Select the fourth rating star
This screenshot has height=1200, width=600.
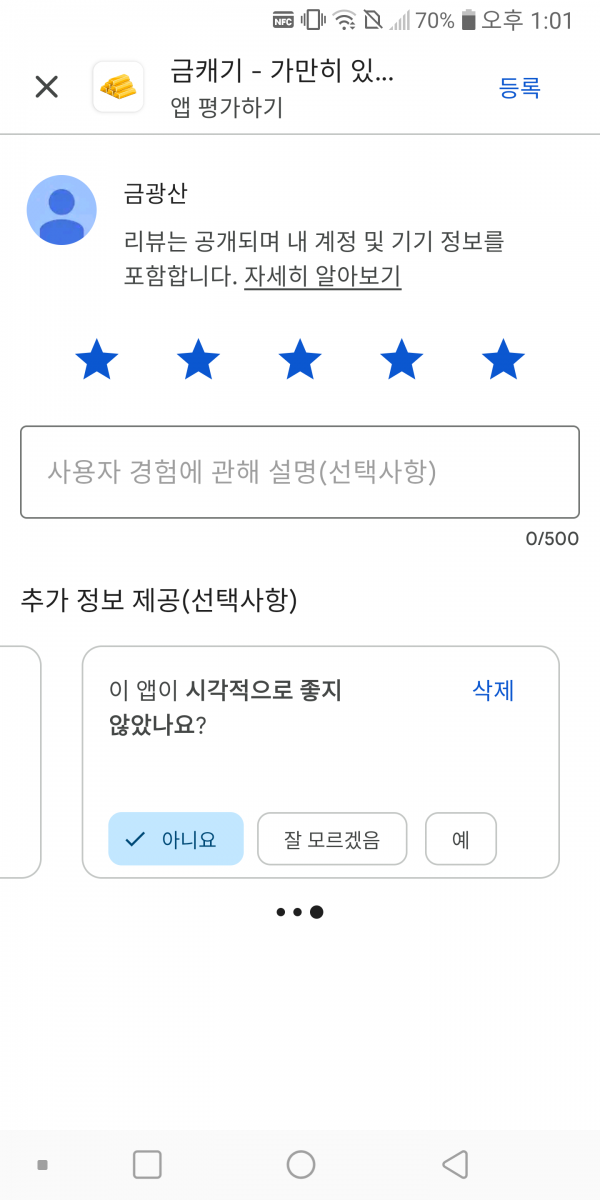click(402, 360)
